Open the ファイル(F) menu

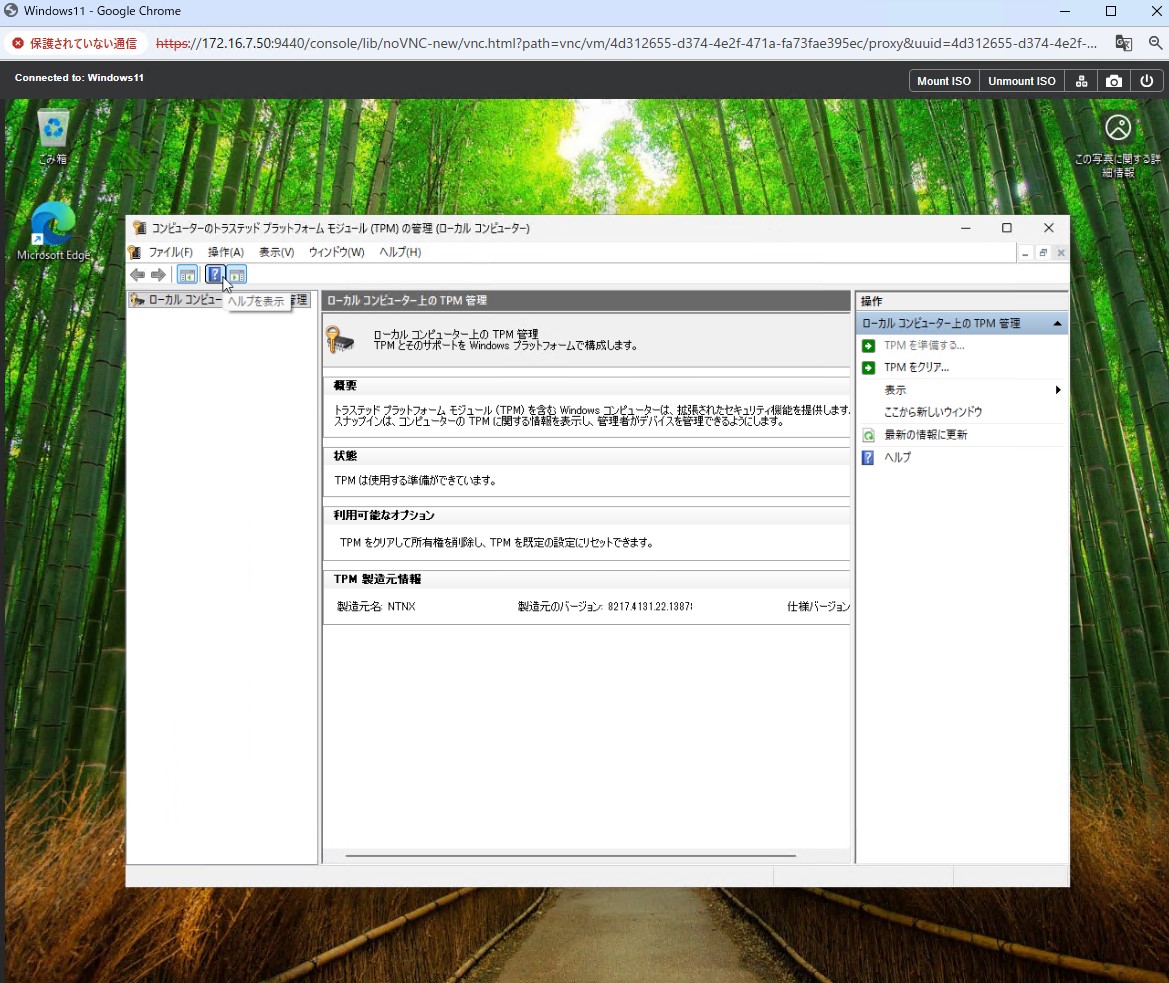click(x=170, y=253)
